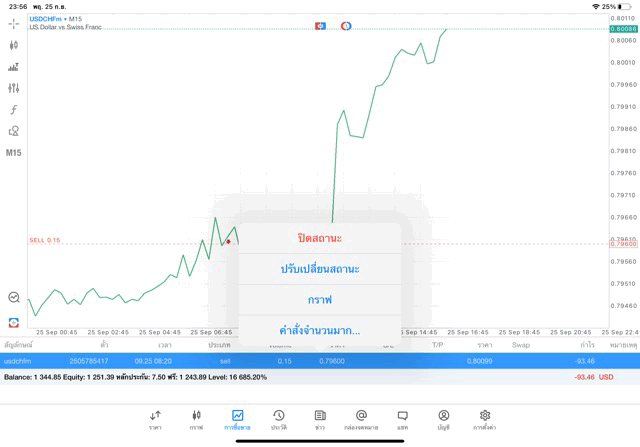This screenshot has width=640, height=447.
Task: Choose ปิดสถานะ (close position) from menu
Action: tap(319, 239)
